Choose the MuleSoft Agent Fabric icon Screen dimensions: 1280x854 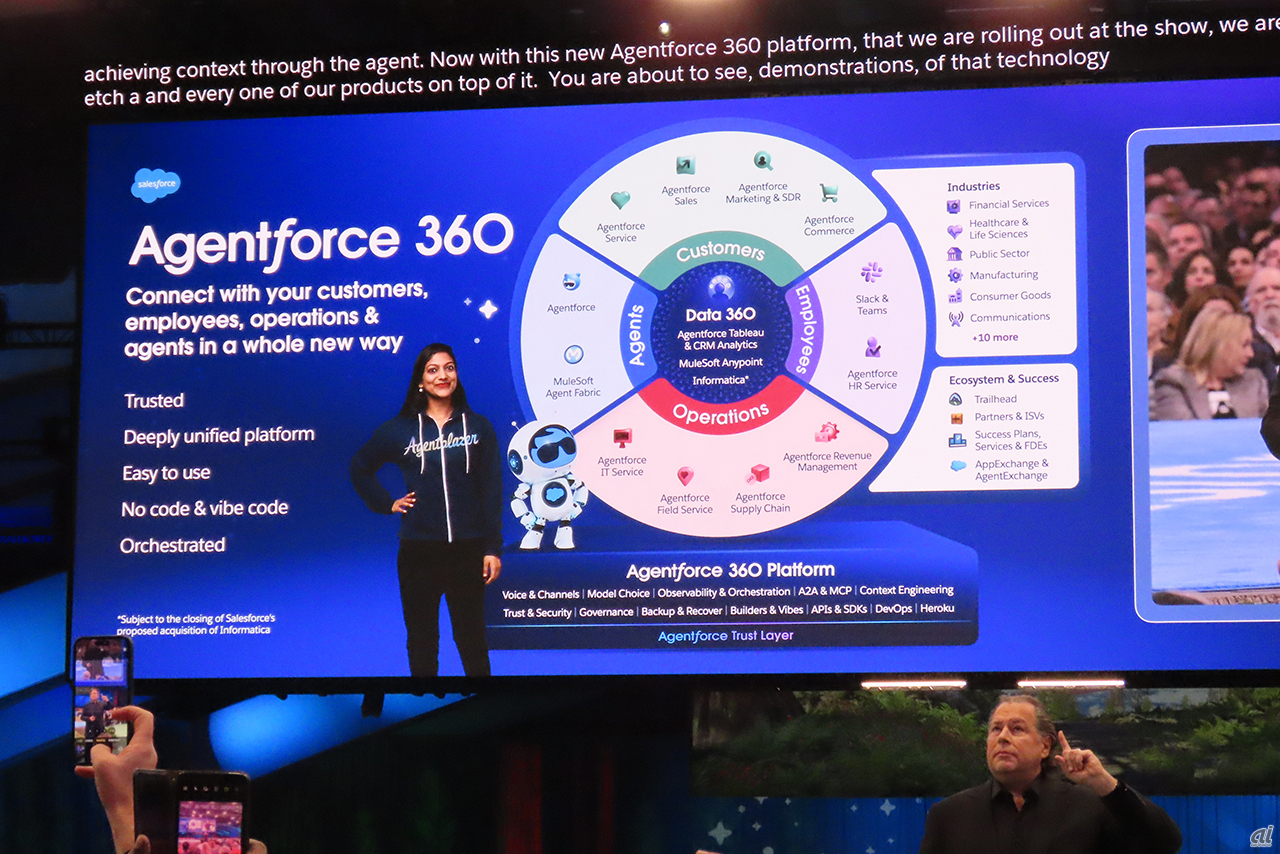point(573,354)
